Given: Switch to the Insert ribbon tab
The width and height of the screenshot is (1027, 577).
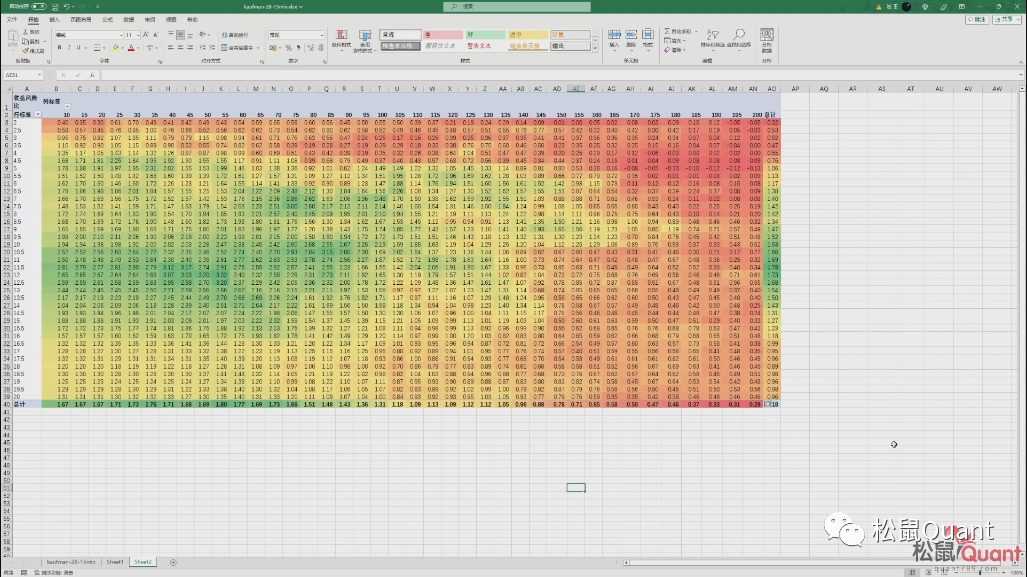Looking at the screenshot, I should [54, 20].
